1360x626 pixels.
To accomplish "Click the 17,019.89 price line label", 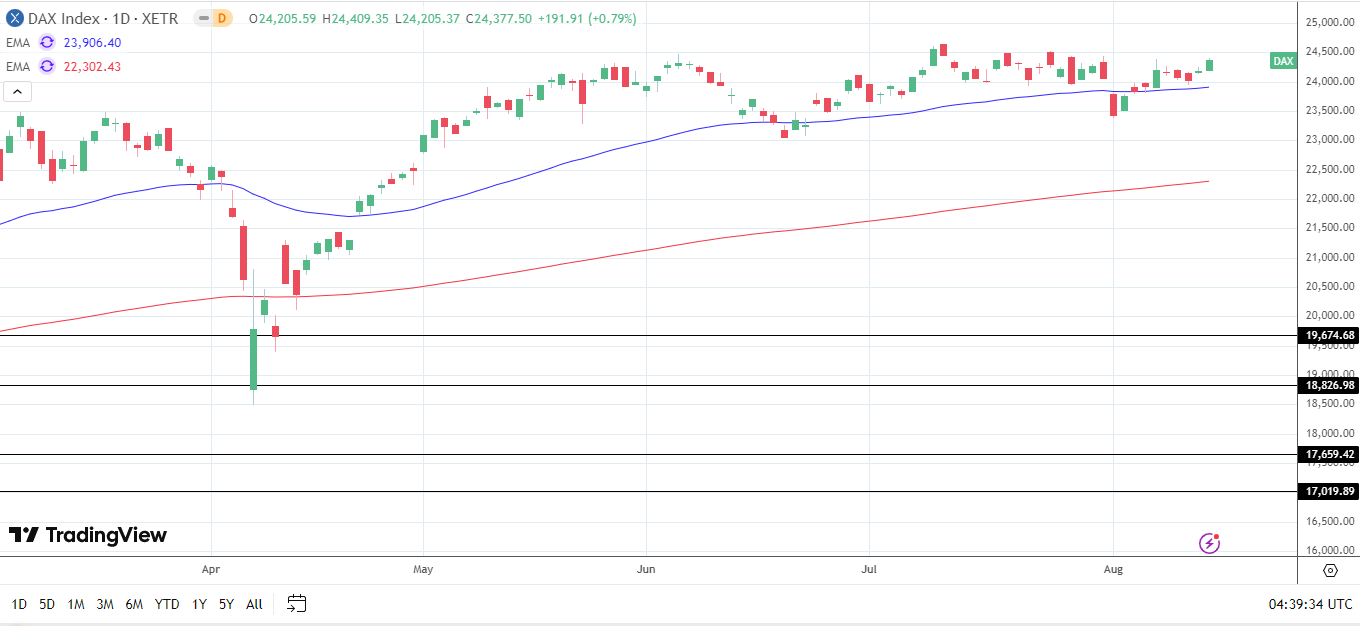I will (1329, 491).
